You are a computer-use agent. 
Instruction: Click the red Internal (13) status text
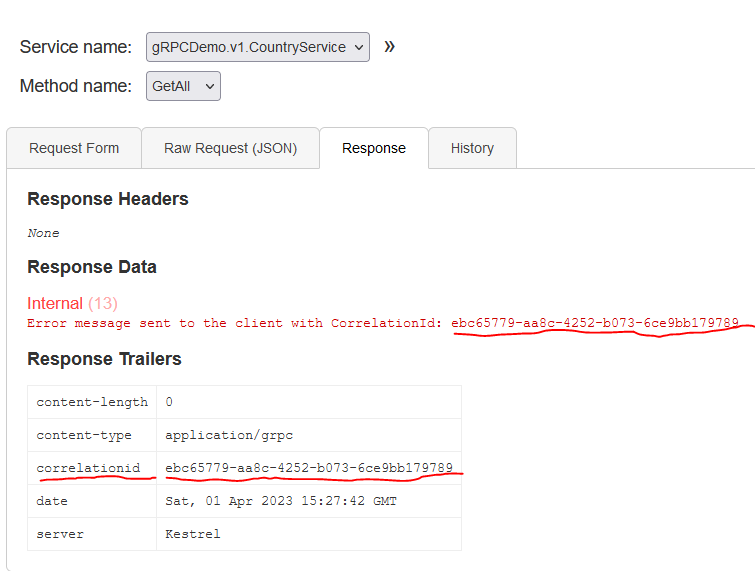[x=72, y=303]
